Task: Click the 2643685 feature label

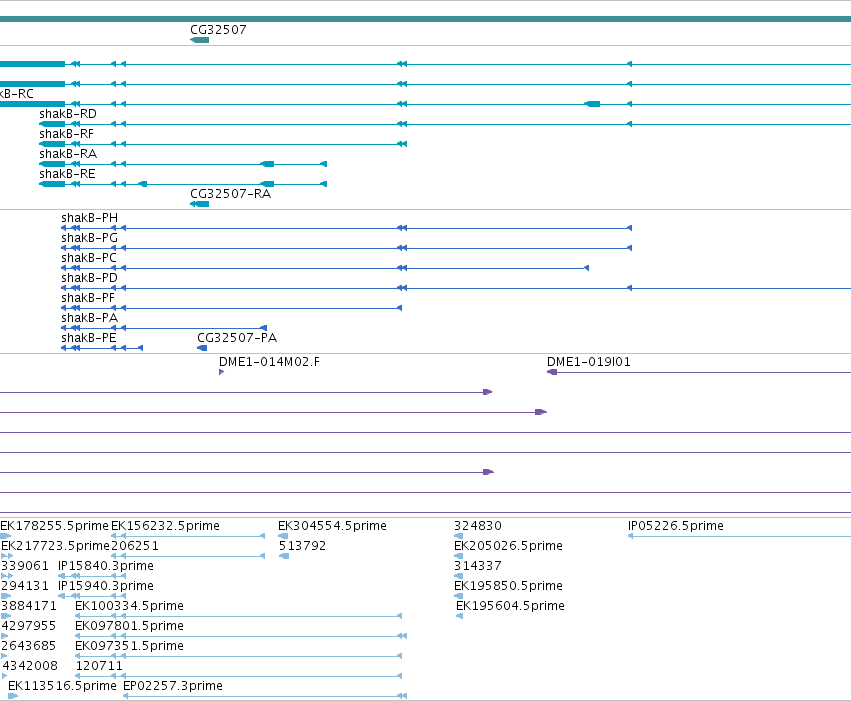Action: (29, 646)
